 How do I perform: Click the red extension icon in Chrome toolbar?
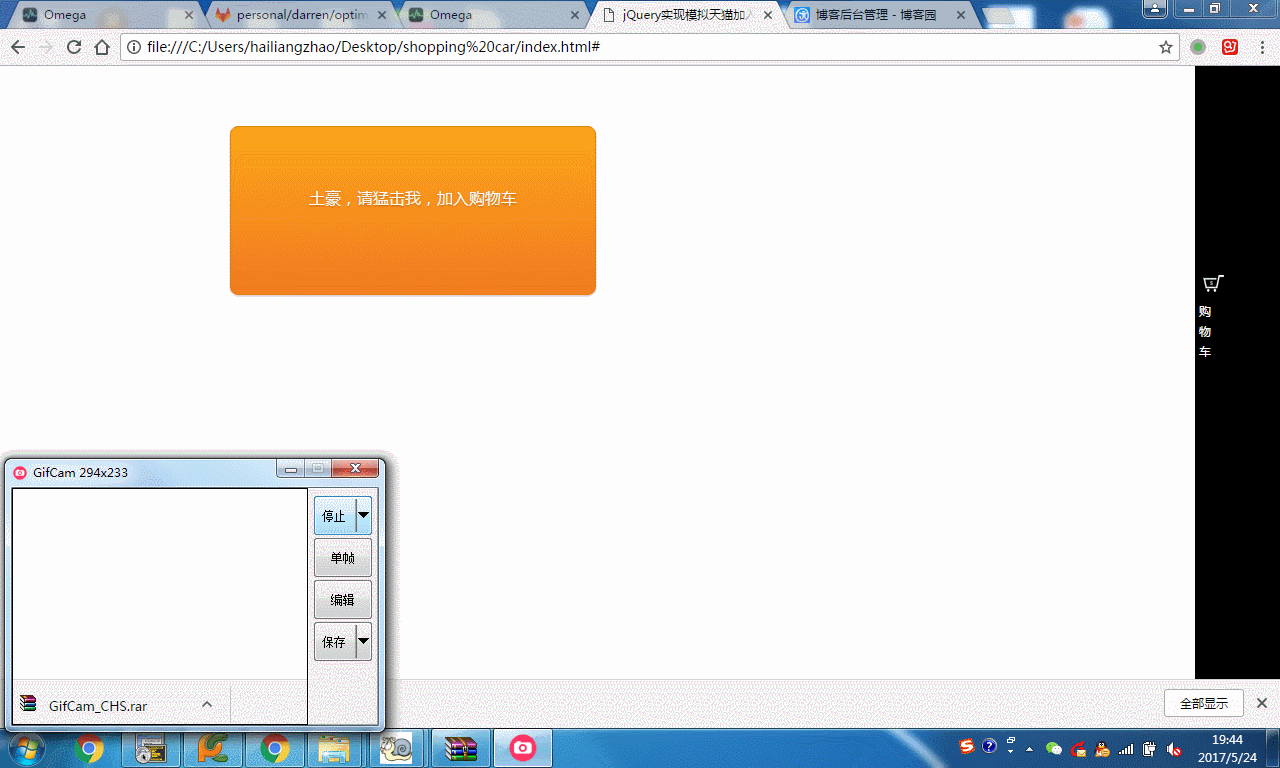coord(1230,47)
